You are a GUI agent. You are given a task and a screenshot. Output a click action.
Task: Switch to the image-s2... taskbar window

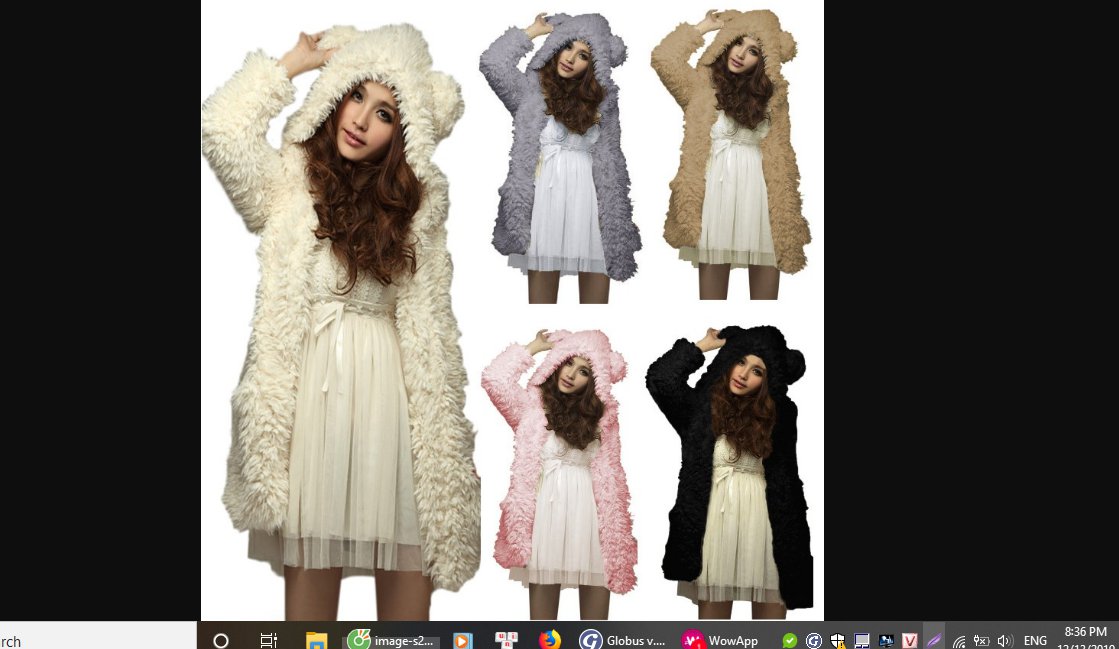392,640
